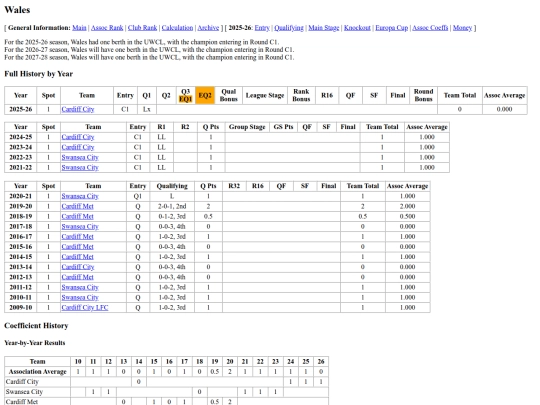Open Cardiff City link in 2025-26 row
The image size is (540, 405).
click(x=78, y=109)
